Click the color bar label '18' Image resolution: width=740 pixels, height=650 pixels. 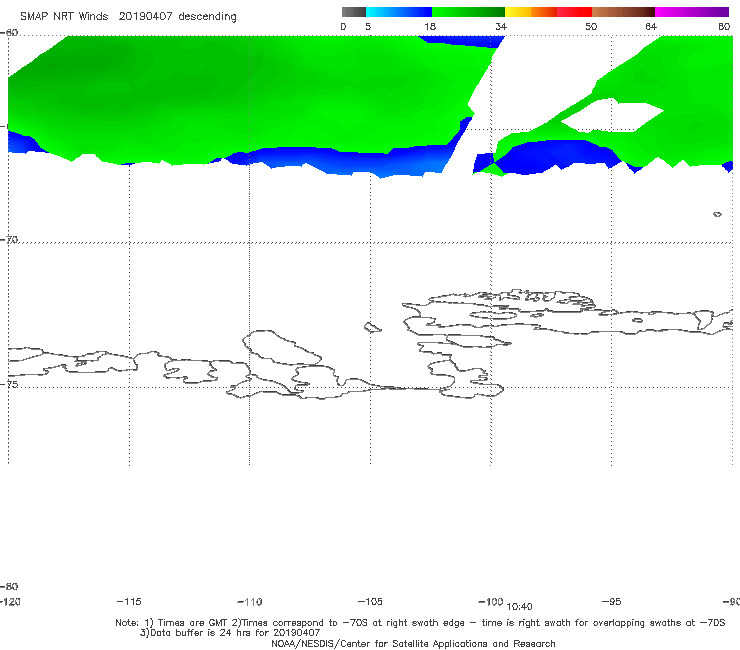coord(430,26)
